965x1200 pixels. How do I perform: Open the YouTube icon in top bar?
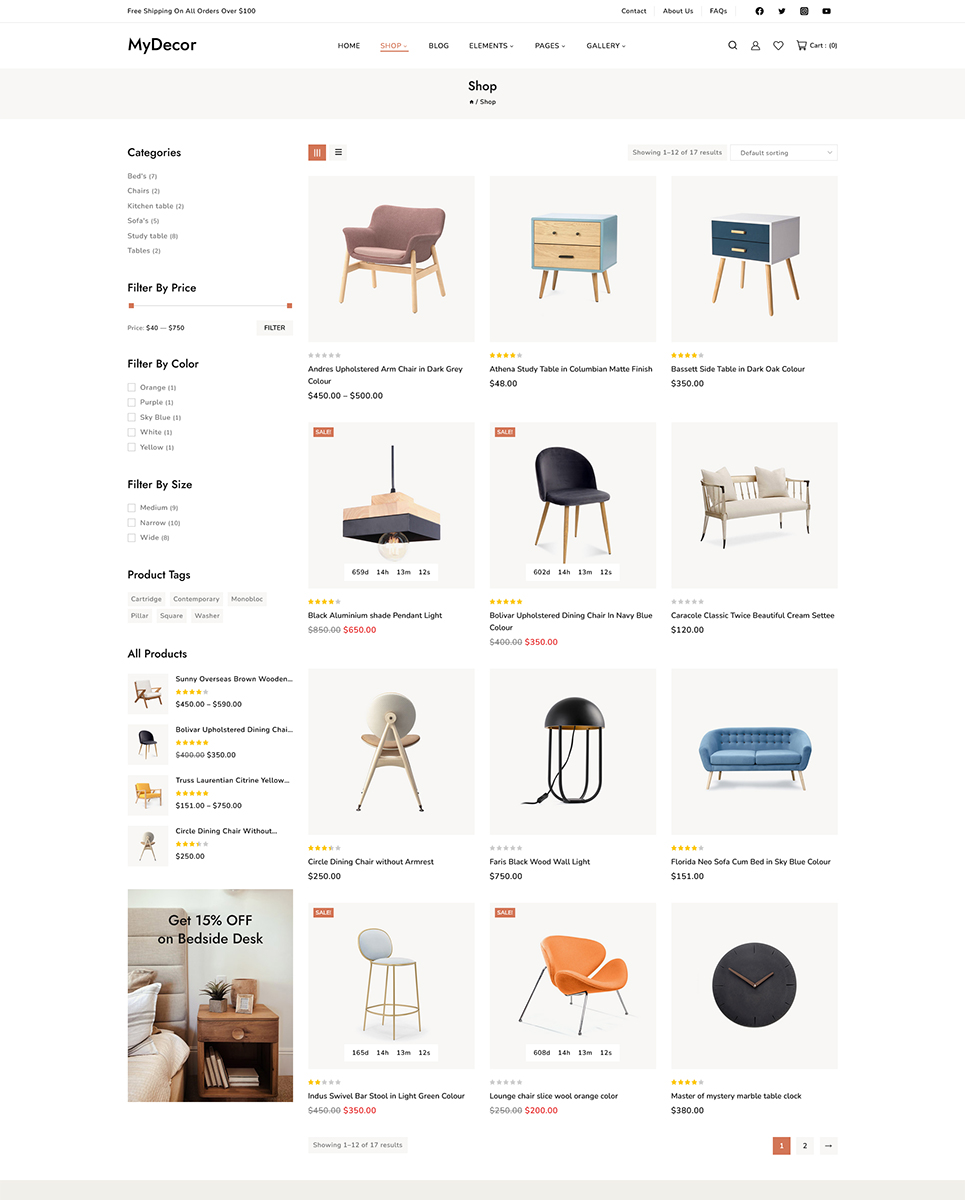(826, 11)
